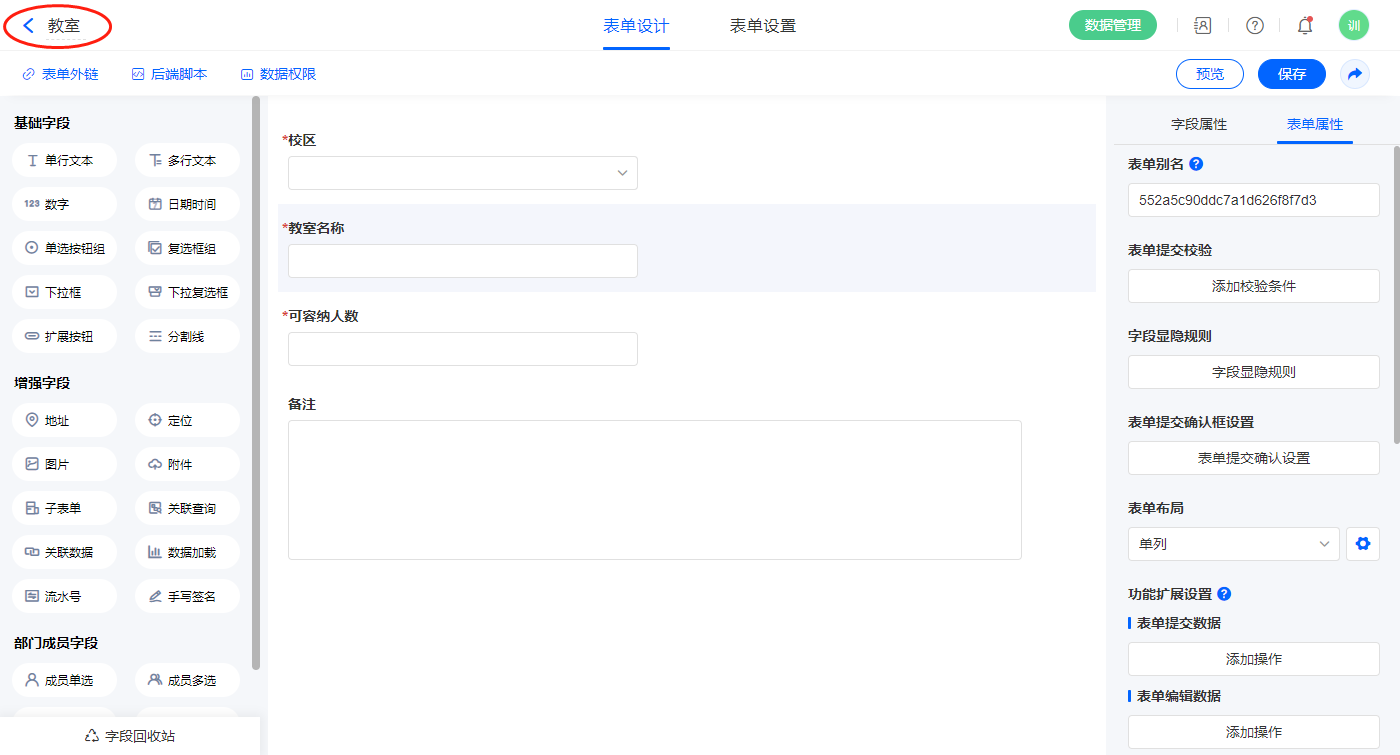Click the user avatar icon
1400x755 pixels.
coord(1353,26)
